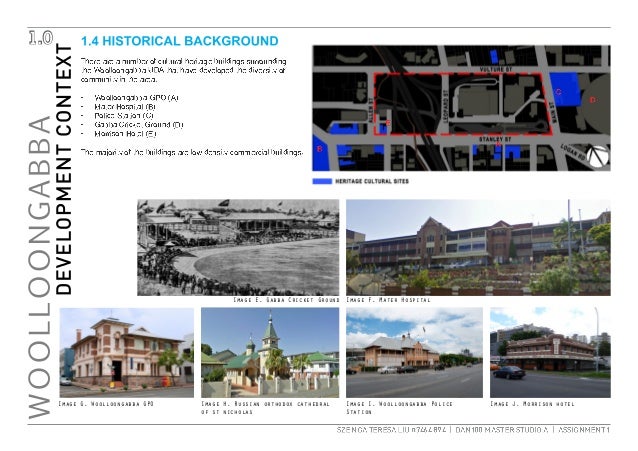This screenshot has height=451, width=638.
Task: Click caption 'Image E. Gabba Cricket Ground'
Action: tap(286, 300)
